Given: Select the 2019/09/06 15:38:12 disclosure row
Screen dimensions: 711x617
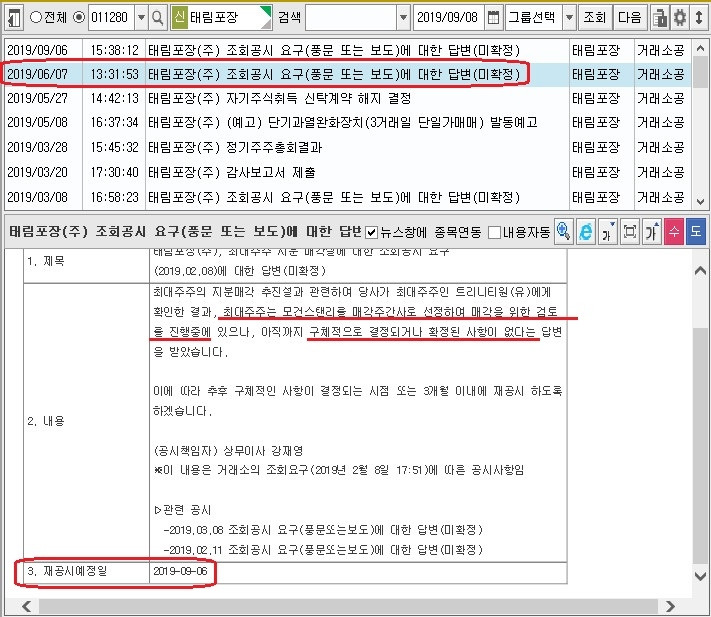Looking at the screenshot, I should tap(348, 50).
